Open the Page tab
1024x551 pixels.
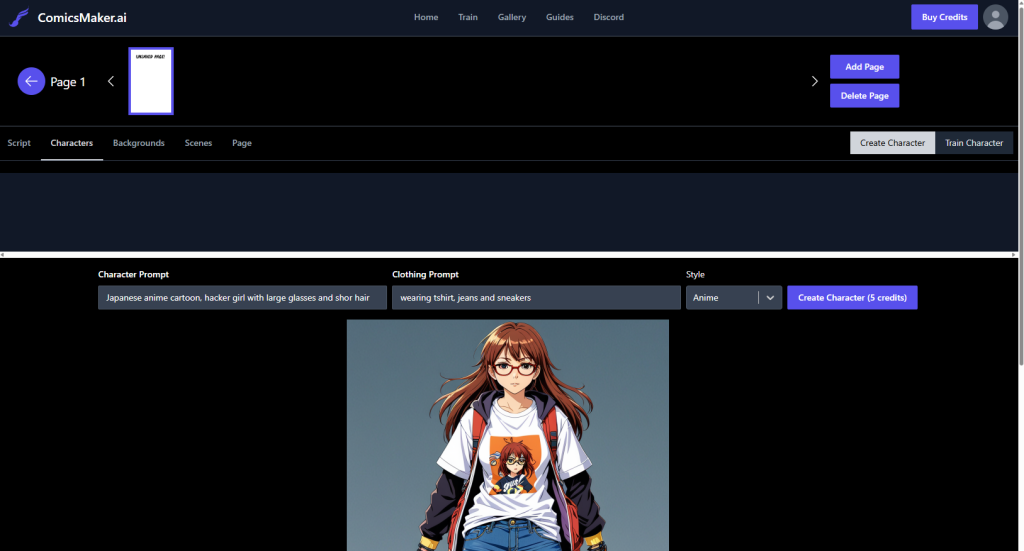point(242,143)
